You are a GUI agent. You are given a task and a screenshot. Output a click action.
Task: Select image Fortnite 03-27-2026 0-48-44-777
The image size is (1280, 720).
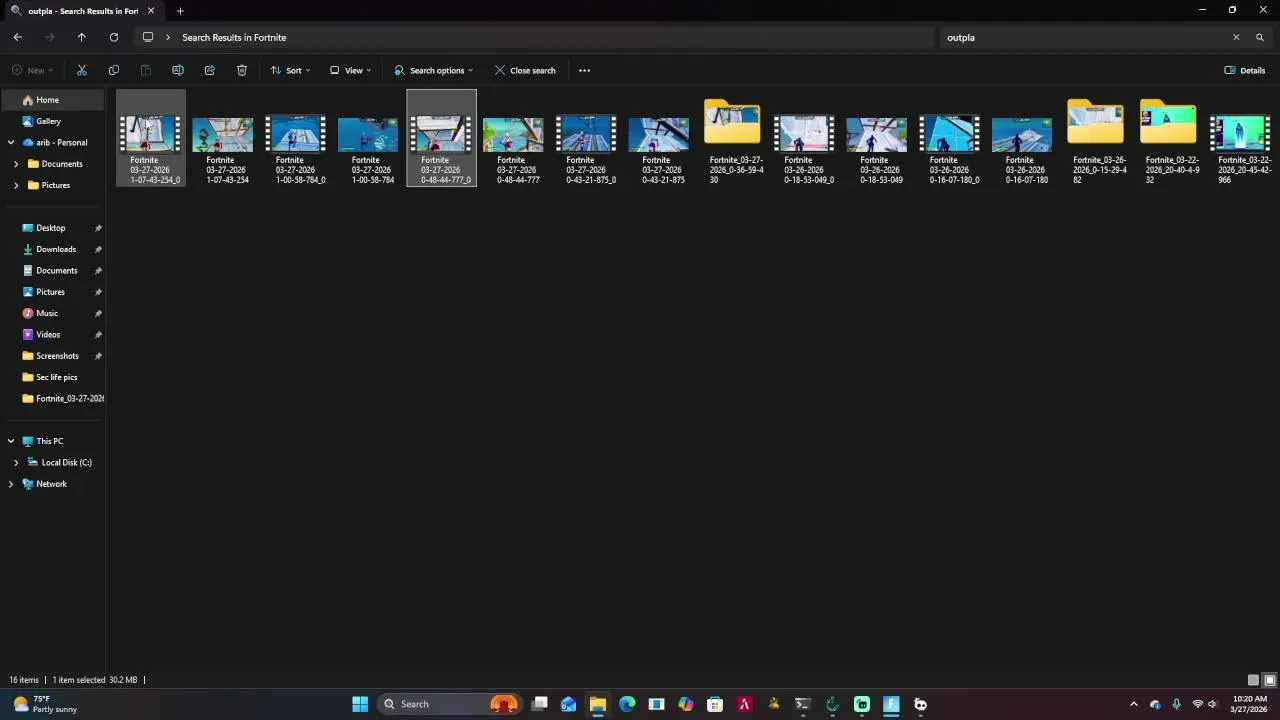point(513,138)
